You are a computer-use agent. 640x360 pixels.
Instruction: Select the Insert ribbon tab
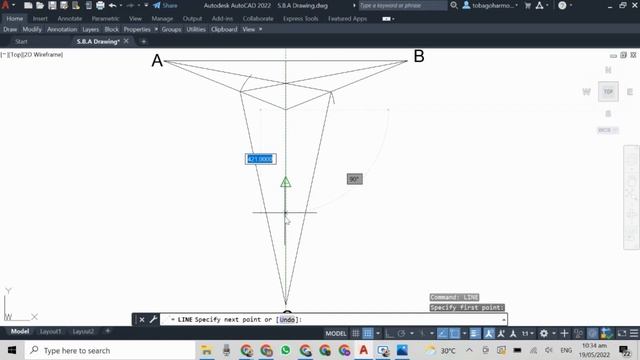point(40,19)
